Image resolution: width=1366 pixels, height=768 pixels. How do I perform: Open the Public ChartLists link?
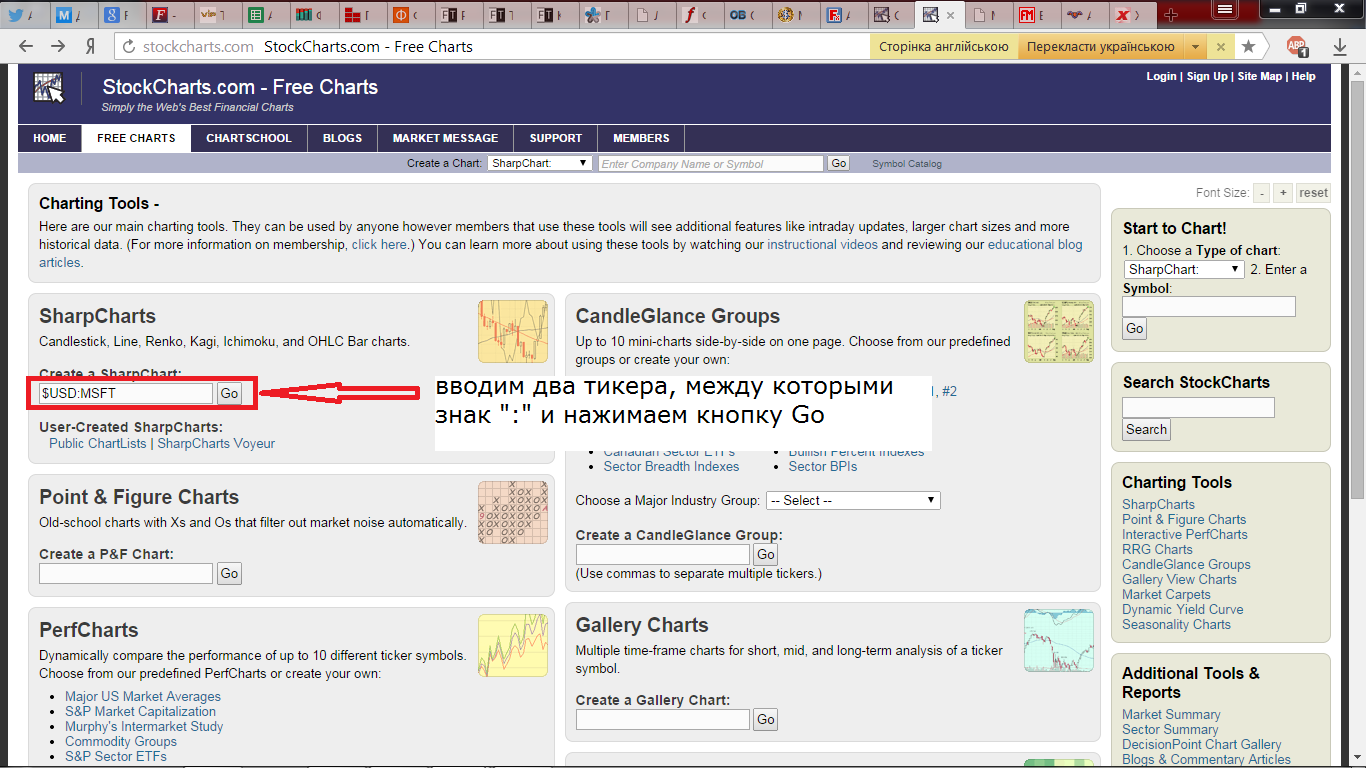[98, 443]
